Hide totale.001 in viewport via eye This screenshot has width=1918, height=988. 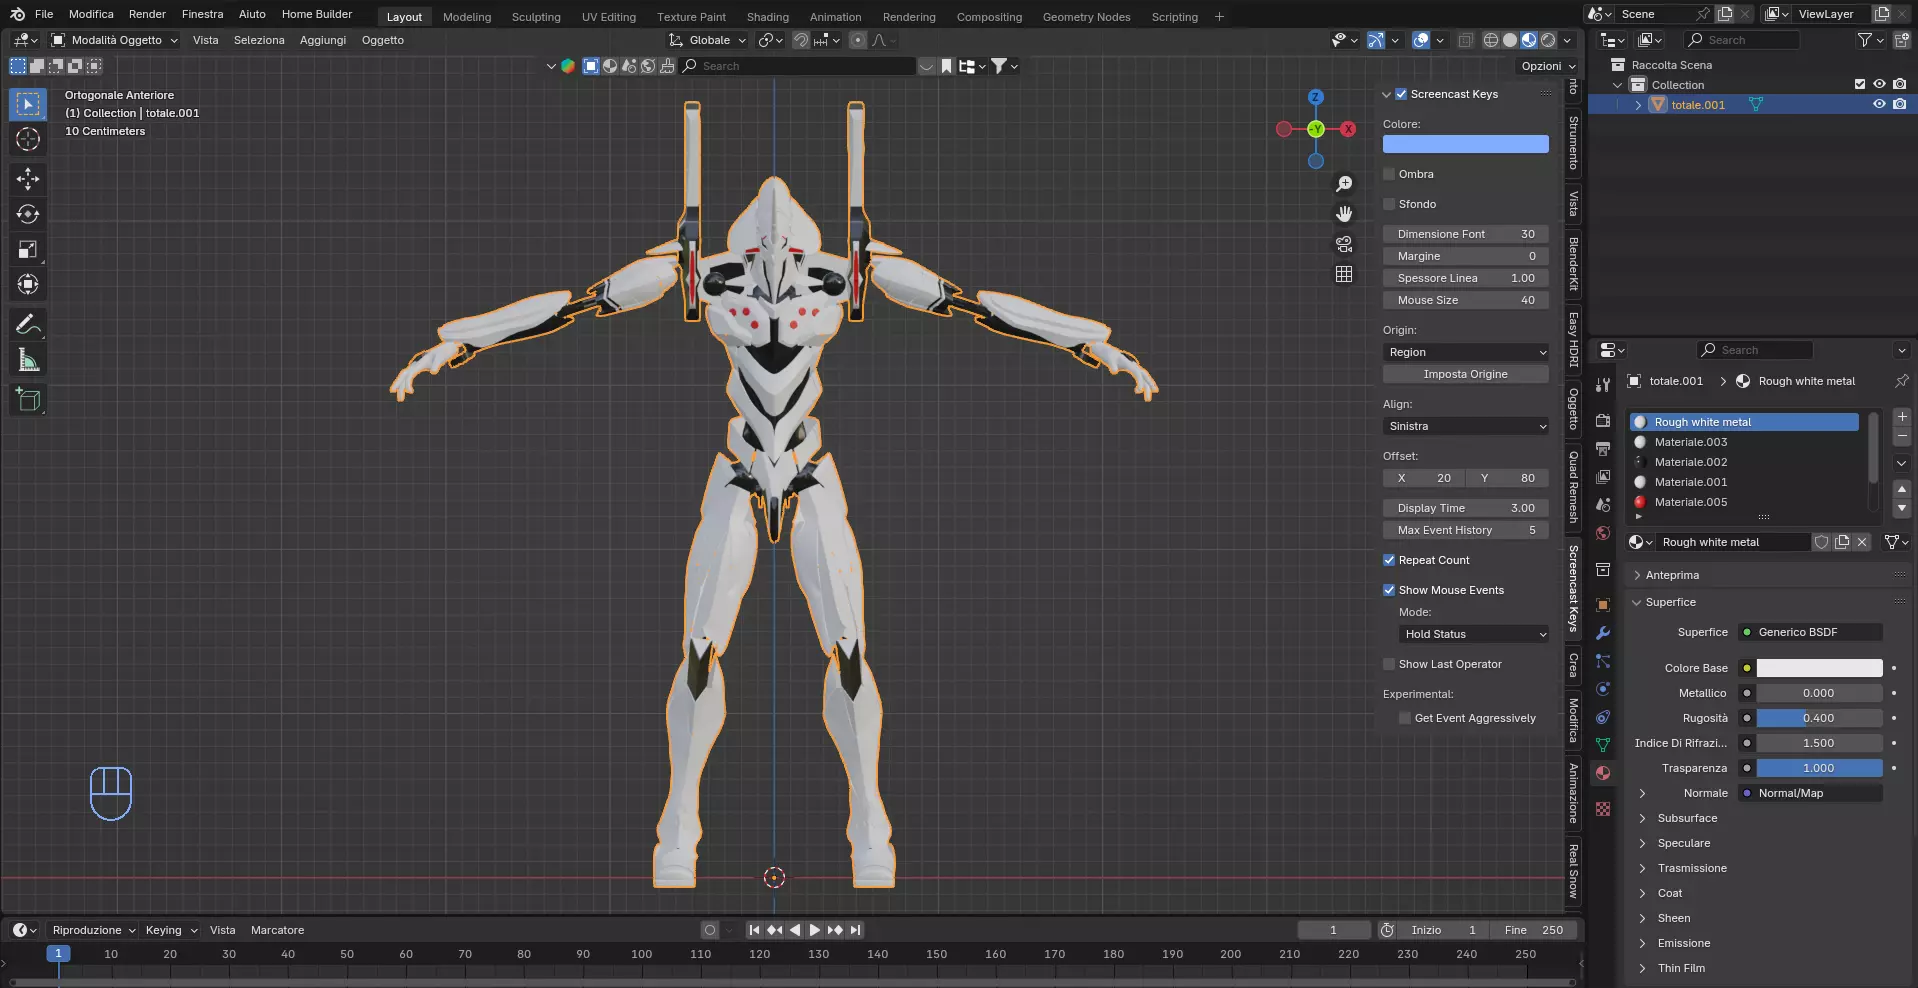(x=1879, y=104)
